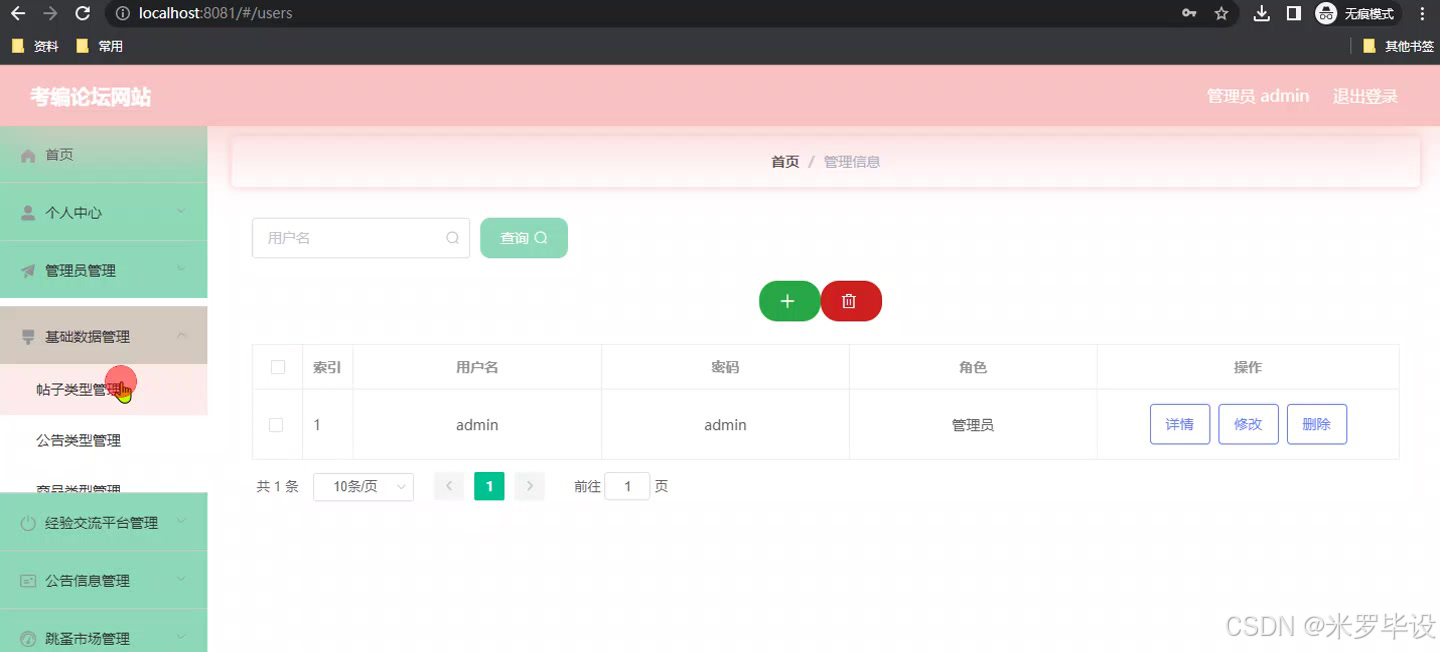Click the icon beside 基础数据管理

point(28,337)
